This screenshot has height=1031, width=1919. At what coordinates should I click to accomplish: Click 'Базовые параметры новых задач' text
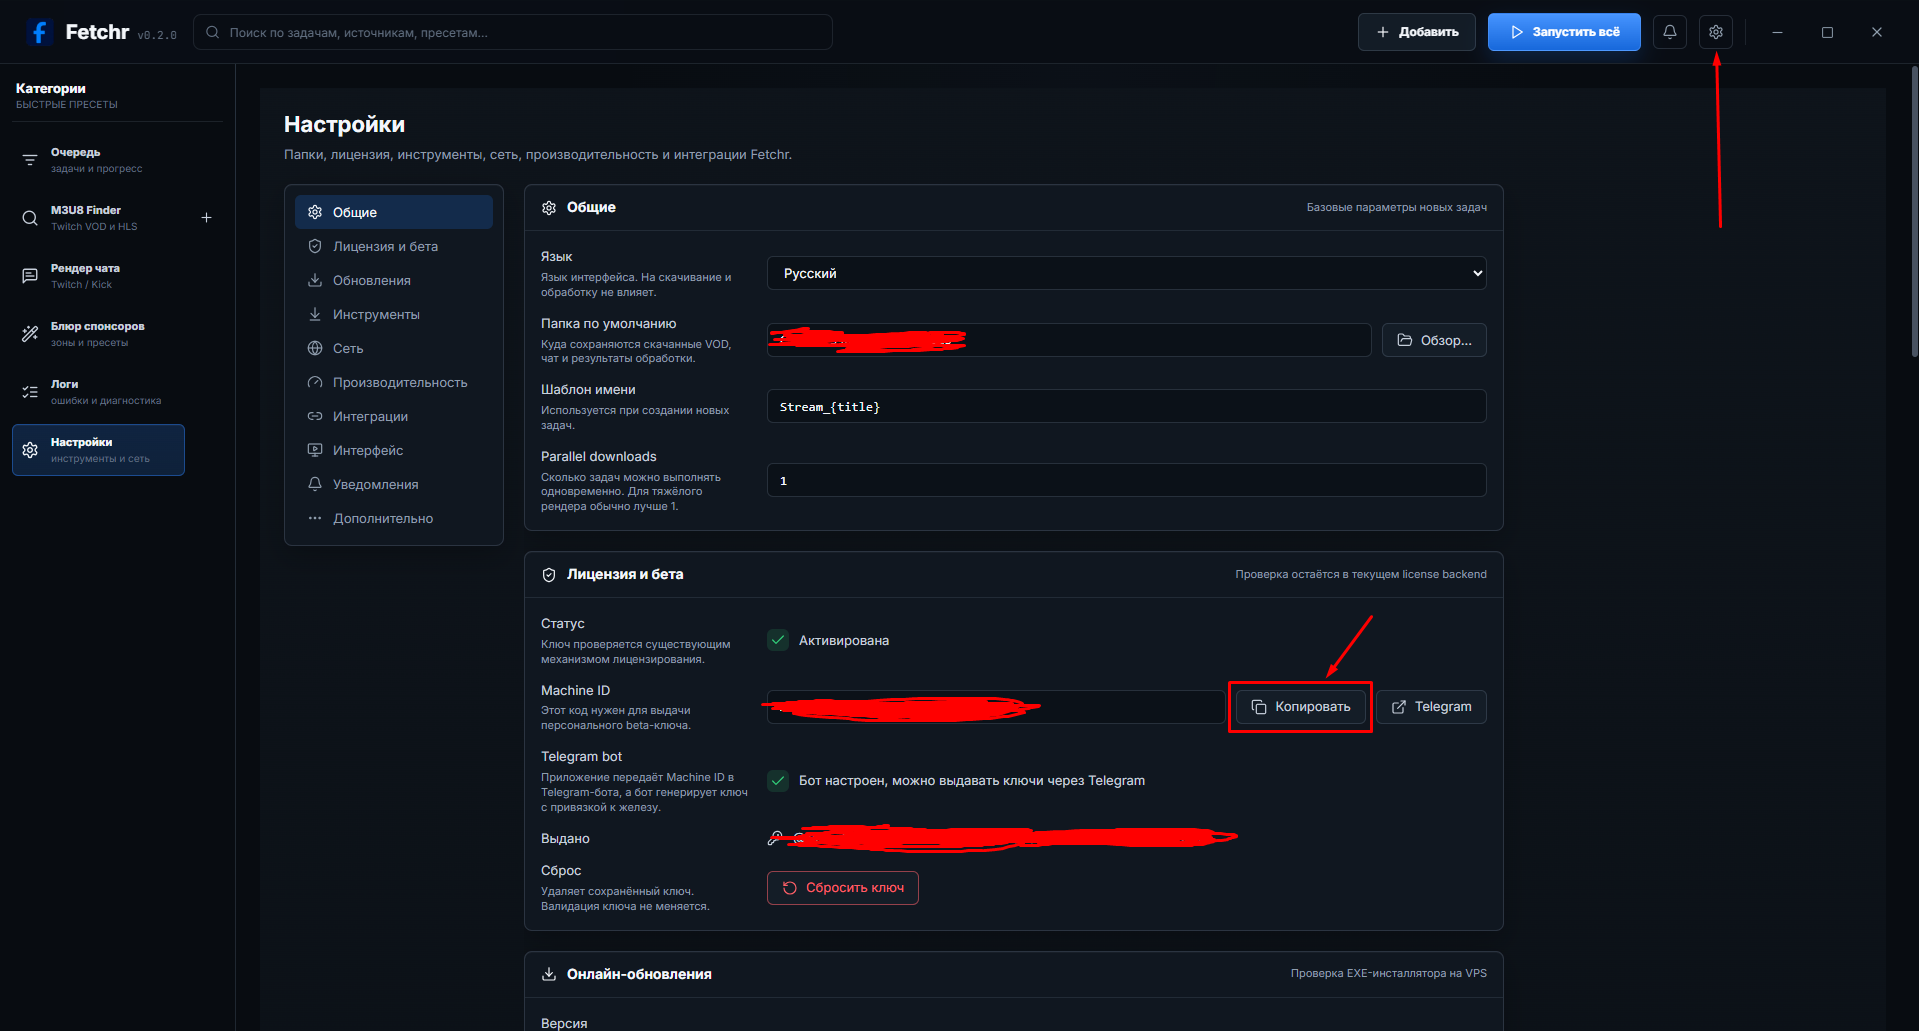click(1397, 208)
